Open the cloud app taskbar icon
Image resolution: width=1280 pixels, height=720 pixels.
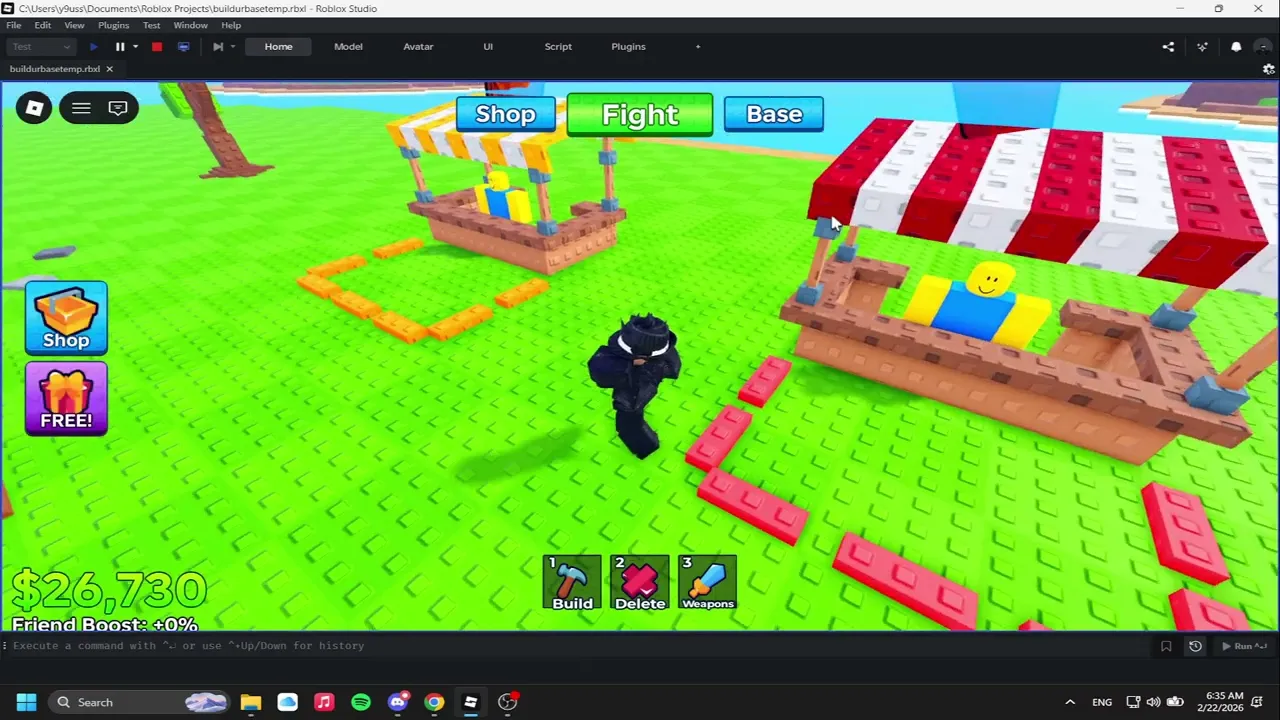coord(287,702)
